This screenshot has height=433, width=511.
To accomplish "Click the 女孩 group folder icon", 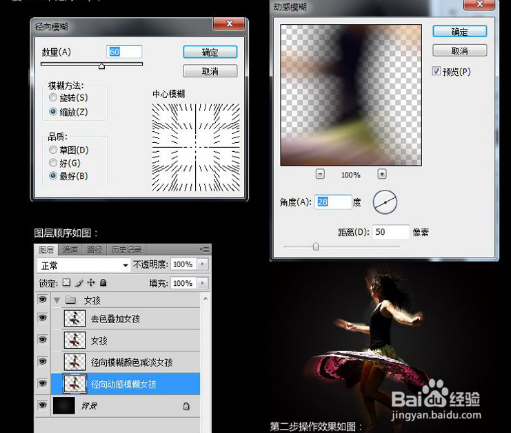I will coord(71,300).
